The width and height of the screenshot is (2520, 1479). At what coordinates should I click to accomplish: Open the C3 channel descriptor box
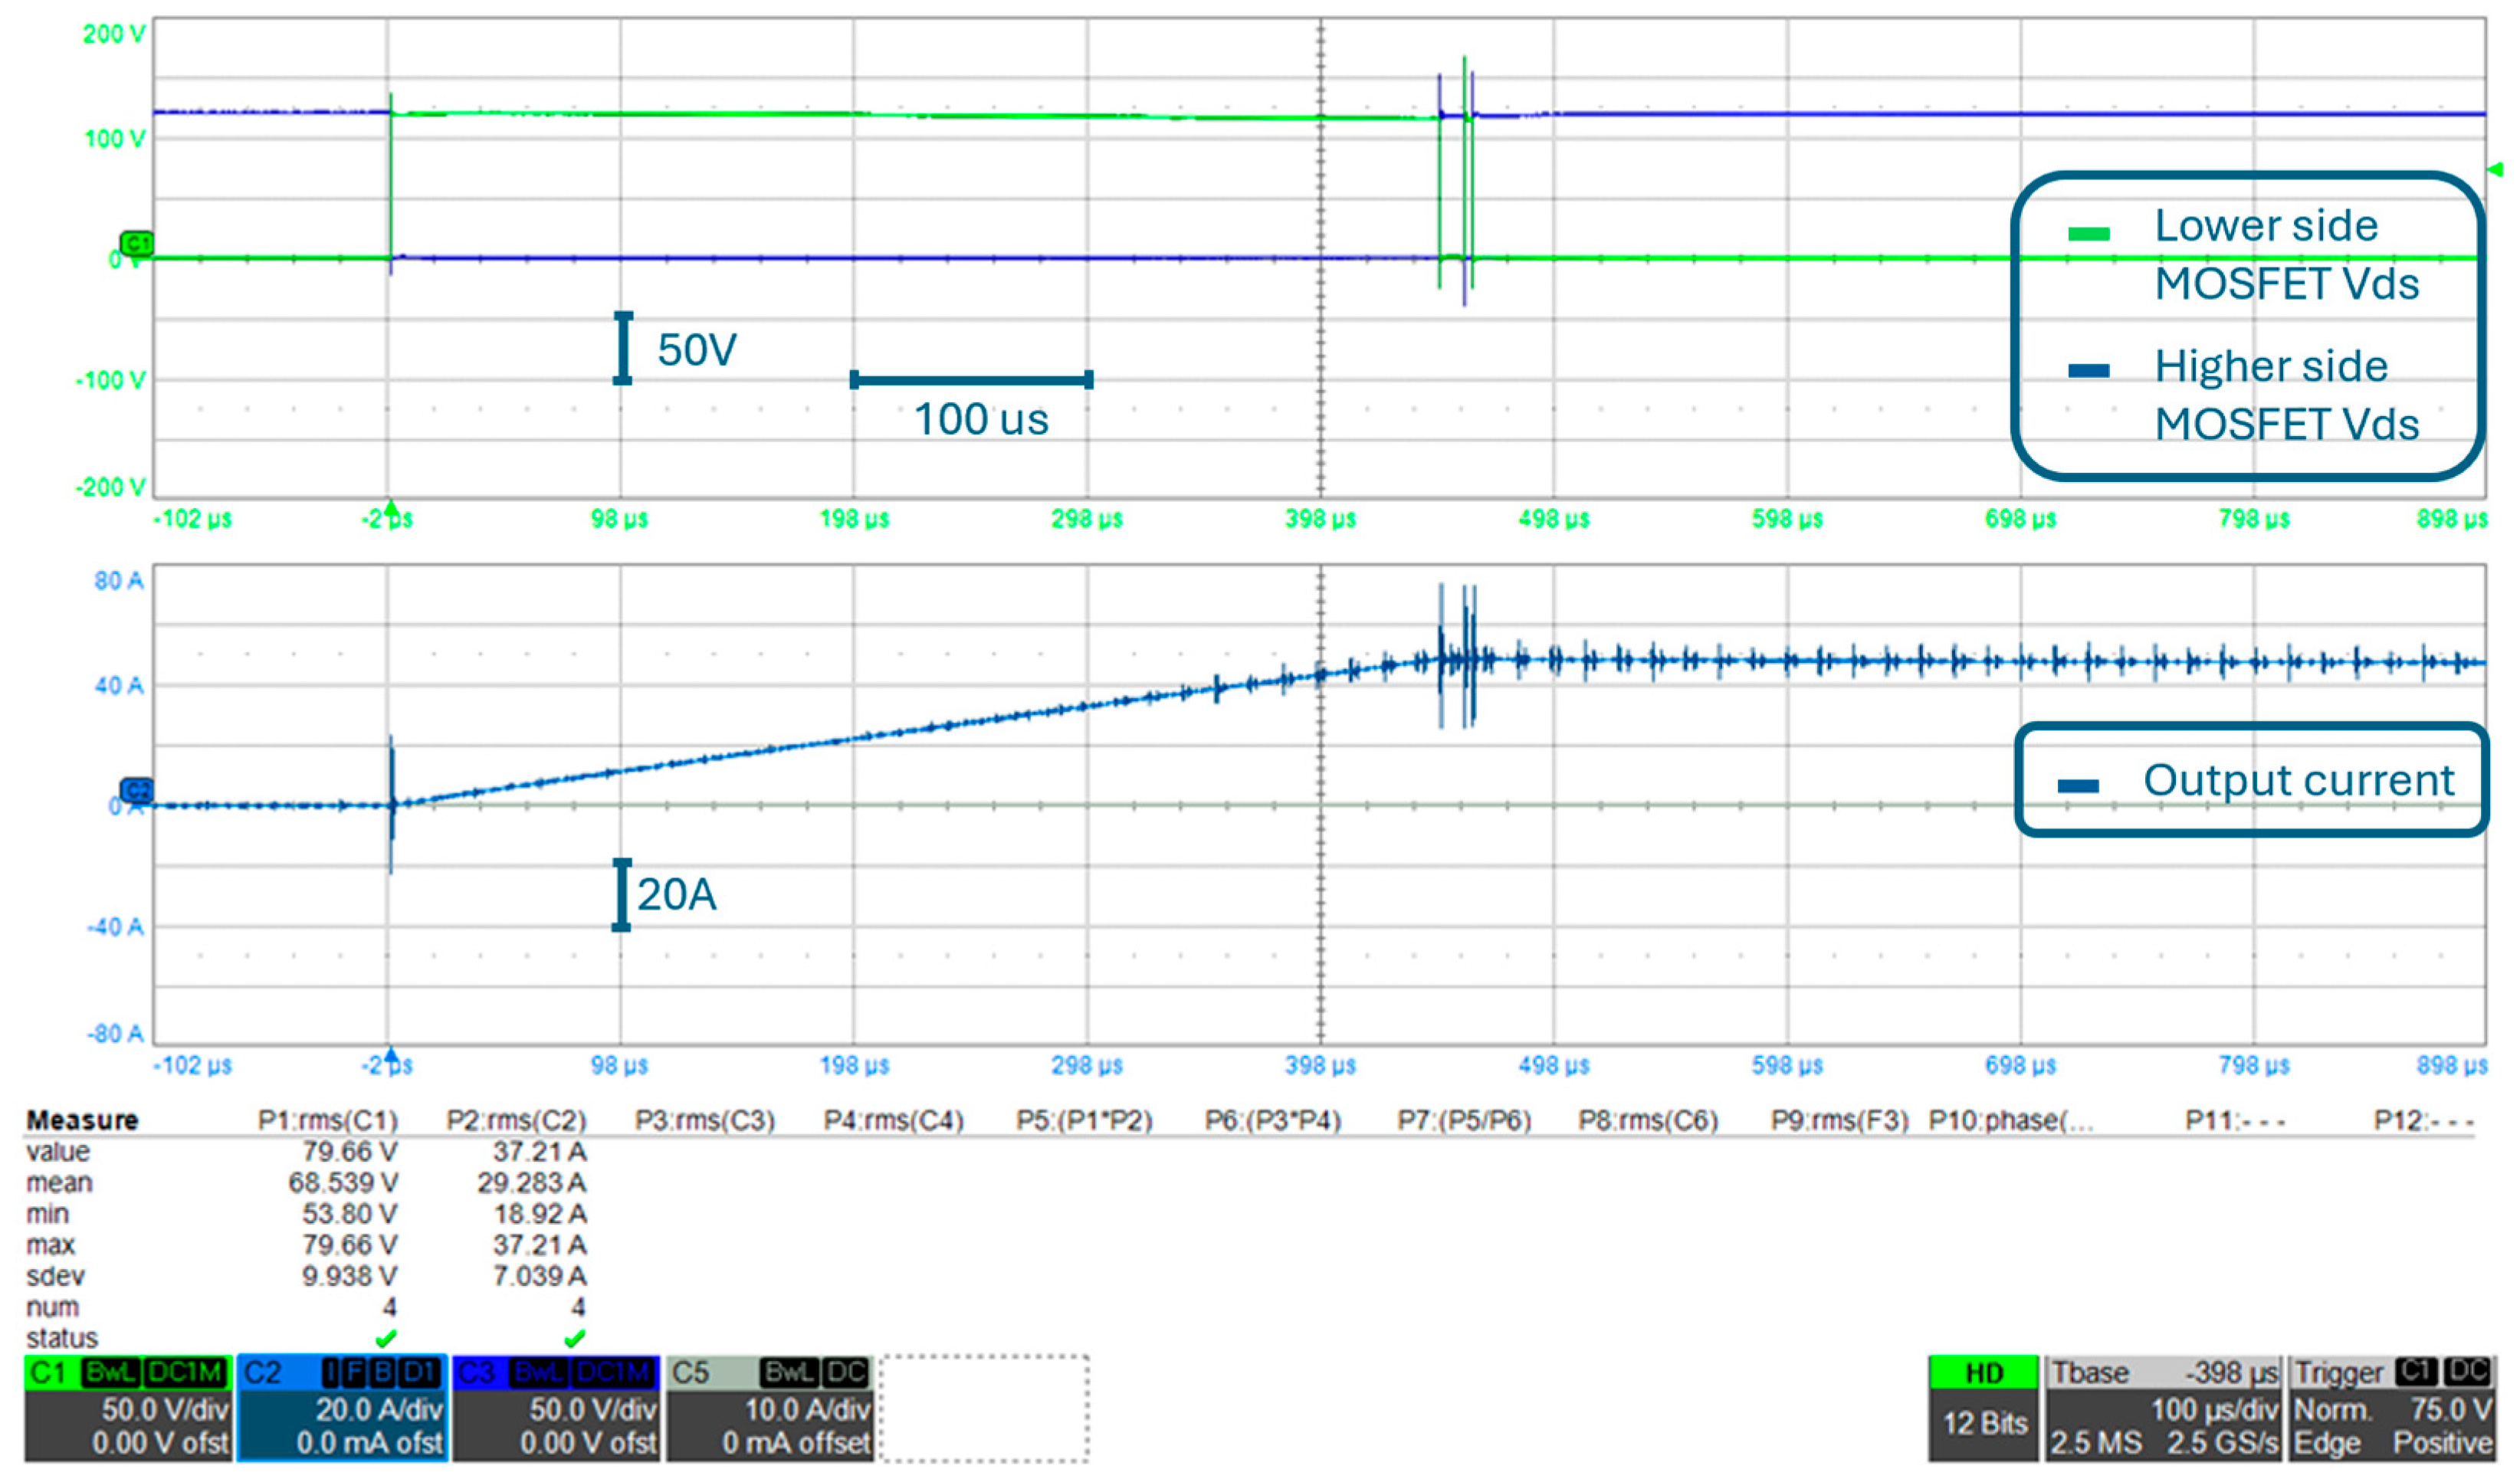pos(556,1407)
